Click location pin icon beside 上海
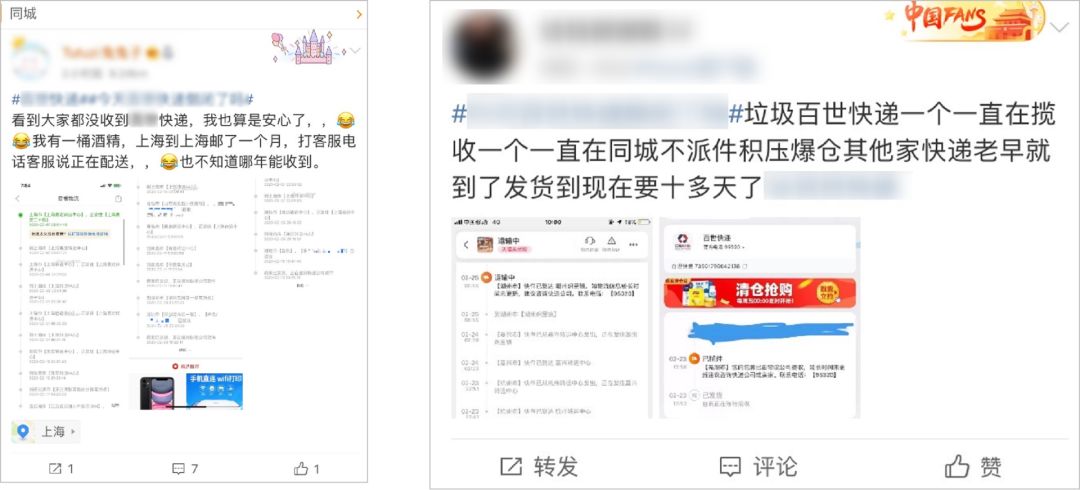The image size is (1080, 490). coord(24,432)
